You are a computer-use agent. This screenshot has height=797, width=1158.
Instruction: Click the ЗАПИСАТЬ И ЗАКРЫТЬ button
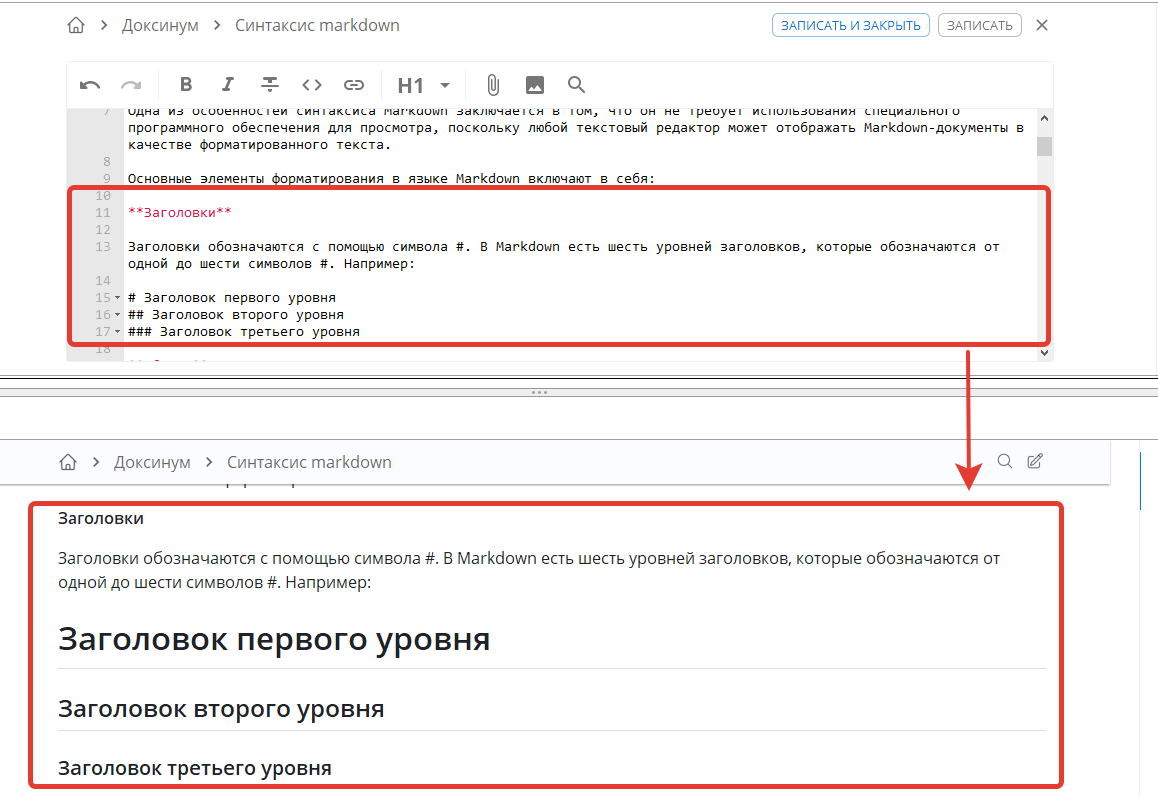(850, 25)
